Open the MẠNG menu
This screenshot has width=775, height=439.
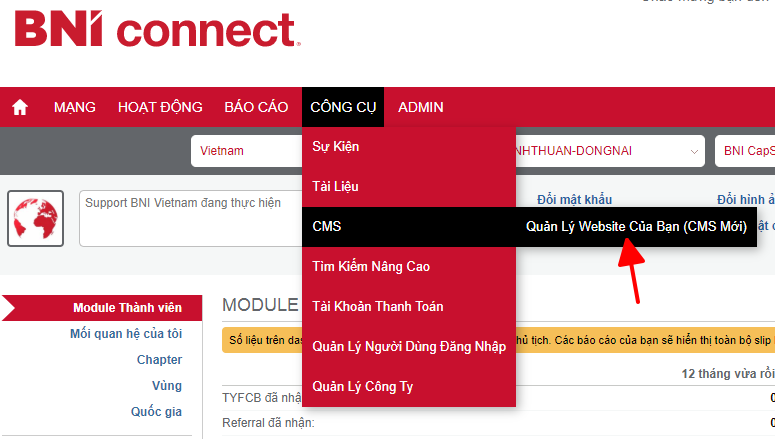75,107
